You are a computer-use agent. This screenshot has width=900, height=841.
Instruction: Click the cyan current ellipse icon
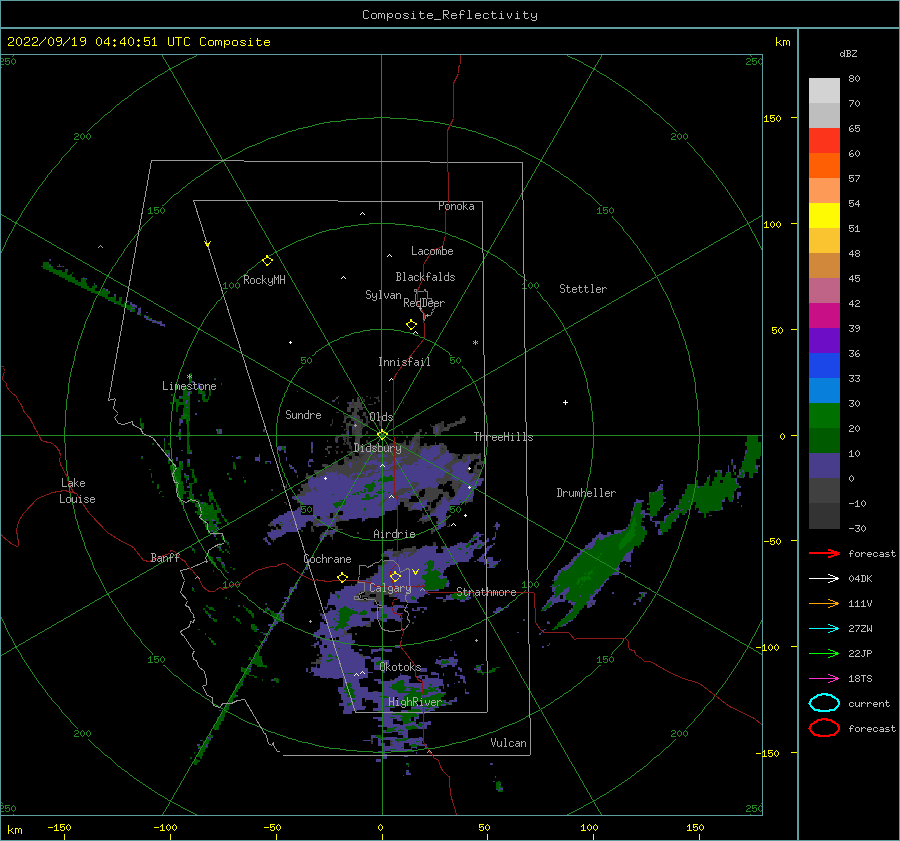coord(824,703)
